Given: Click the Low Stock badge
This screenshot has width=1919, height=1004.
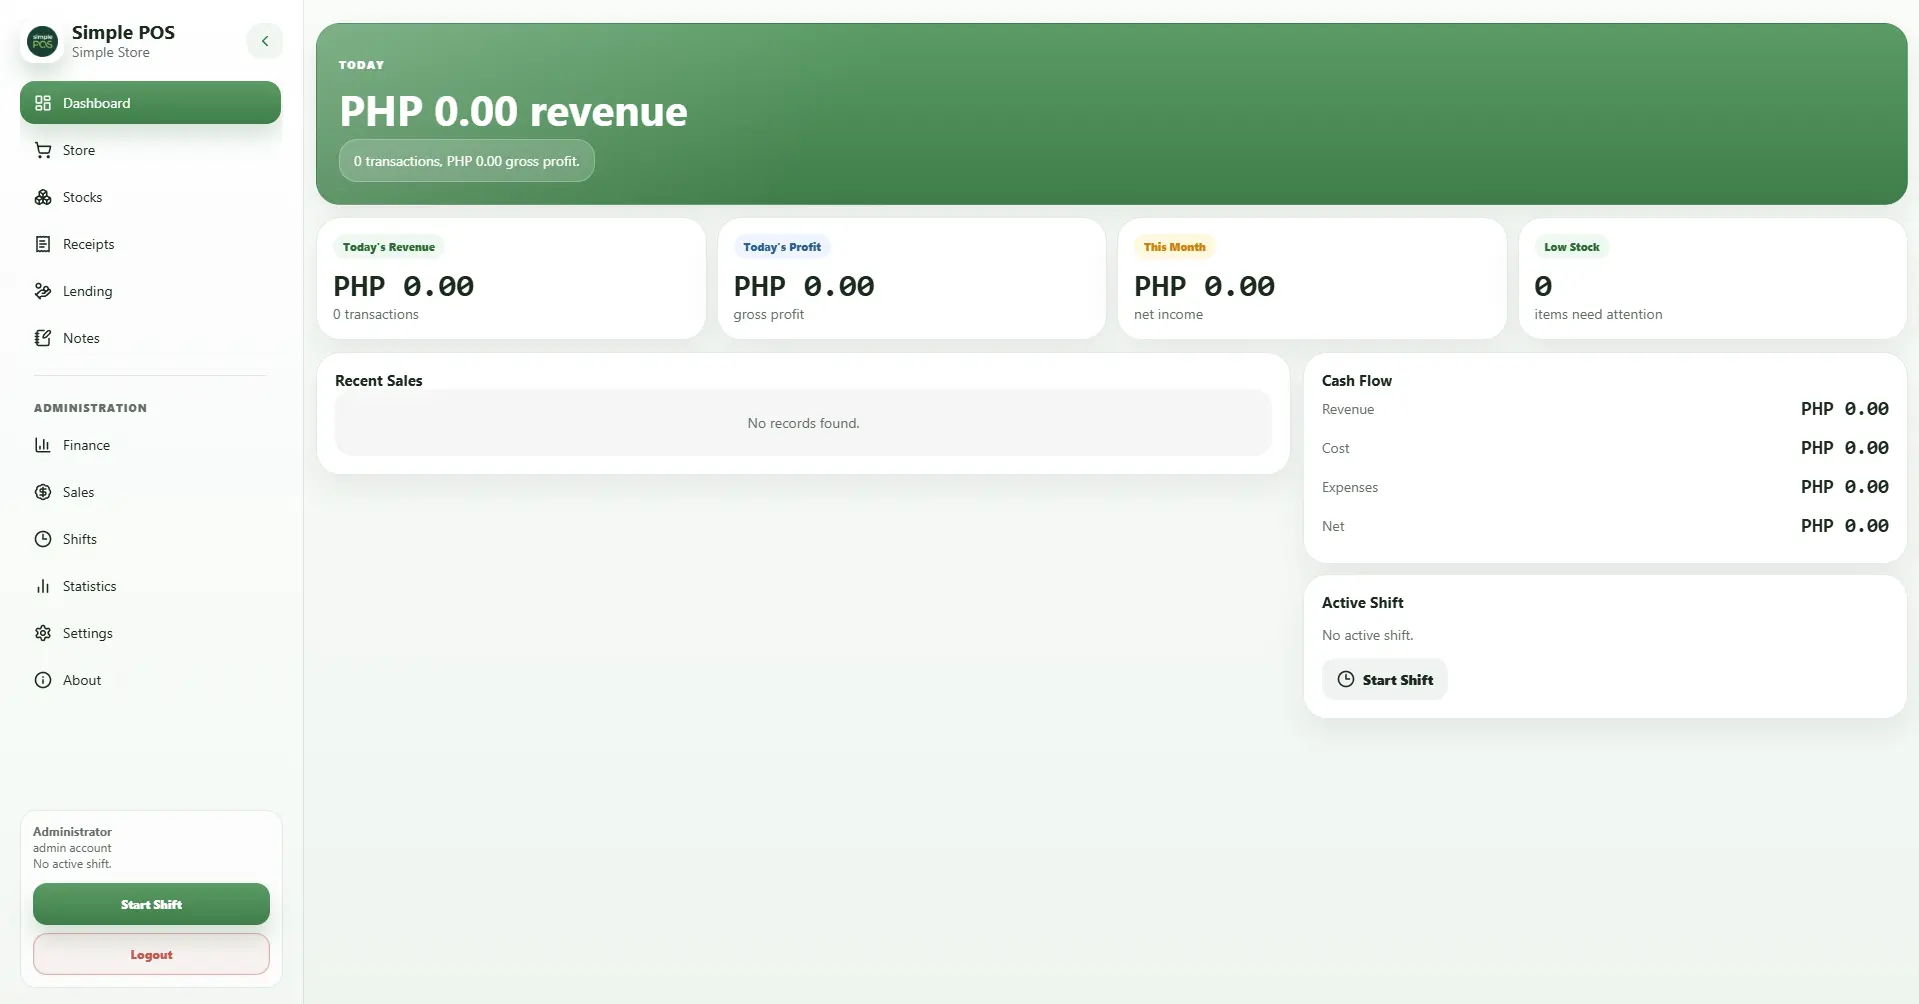Looking at the screenshot, I should coord(1572,247).
